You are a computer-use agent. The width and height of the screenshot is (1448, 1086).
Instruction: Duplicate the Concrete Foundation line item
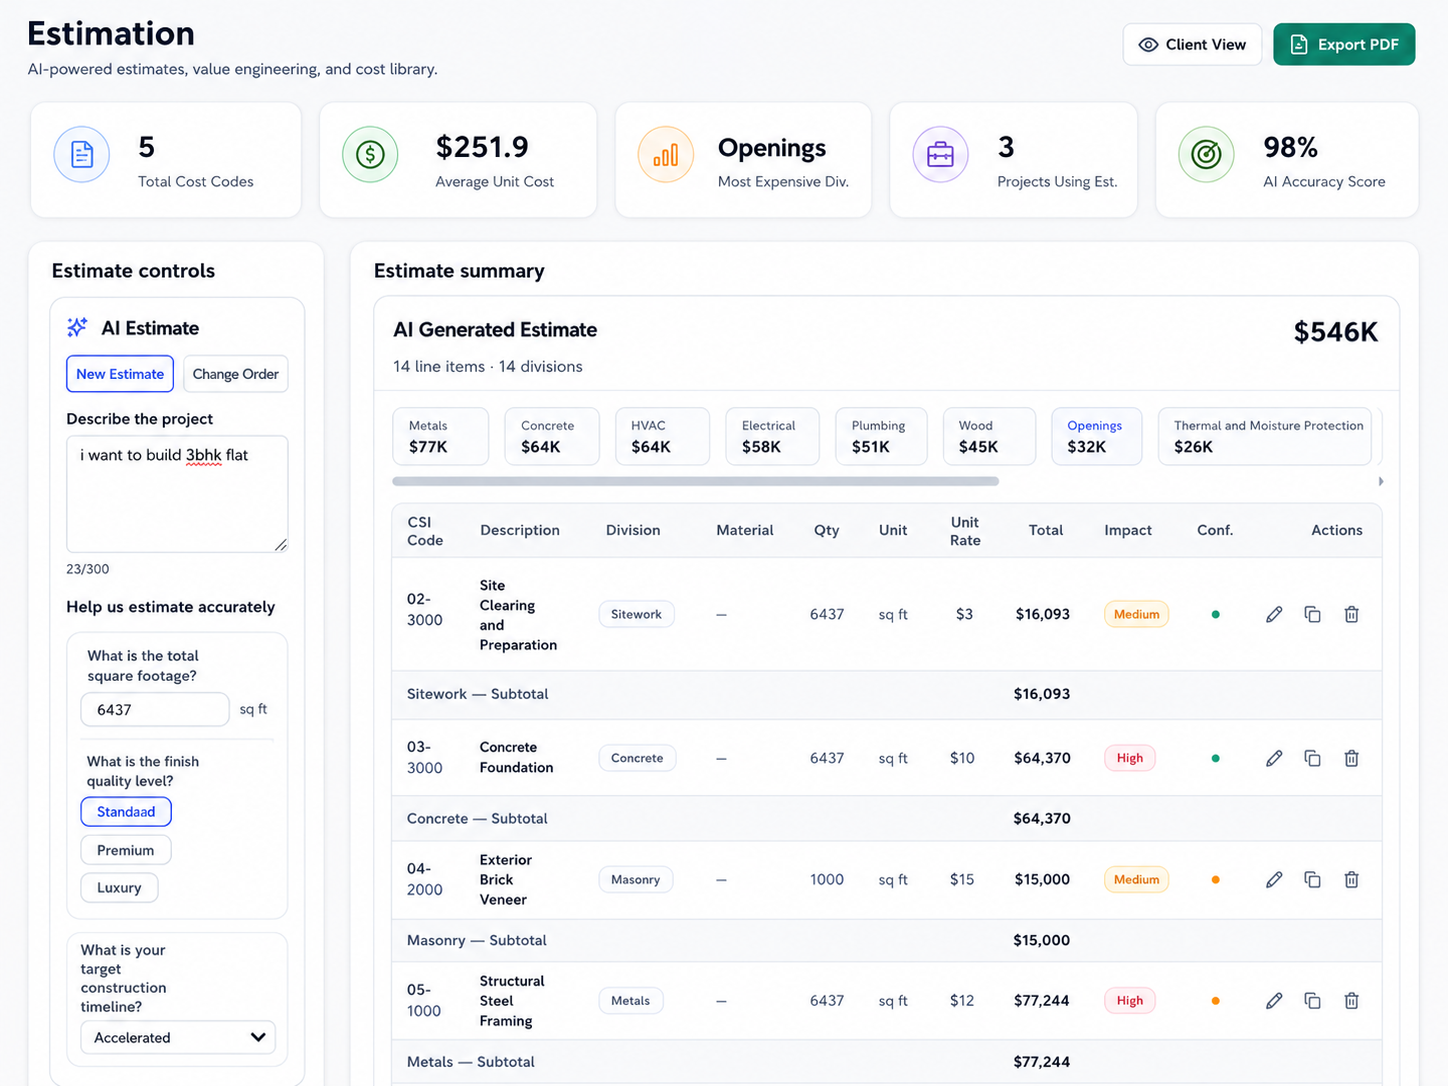click(1312, 758)
